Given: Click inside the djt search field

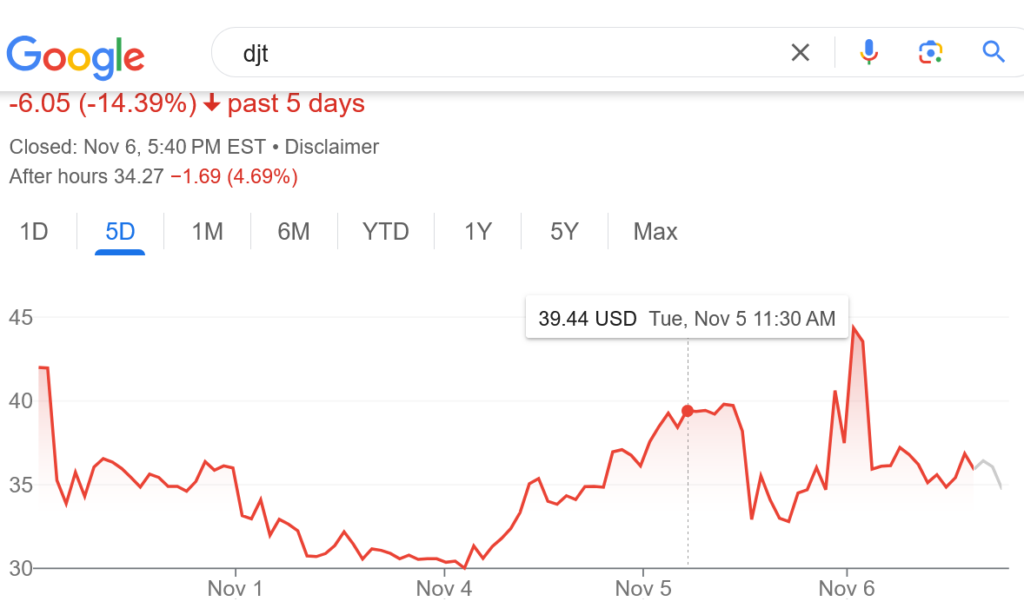Looking at the screenshot, I should tap(500, 53).
